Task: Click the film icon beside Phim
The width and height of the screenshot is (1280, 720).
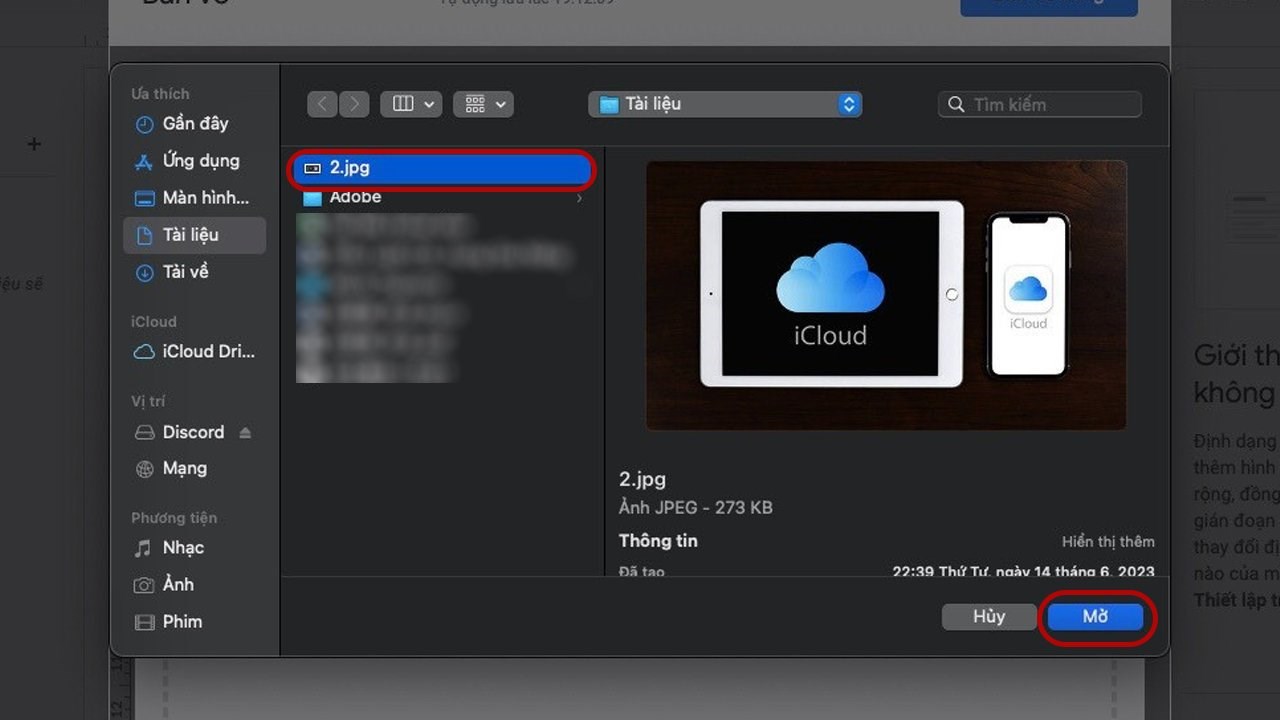Action: (145, 622)
